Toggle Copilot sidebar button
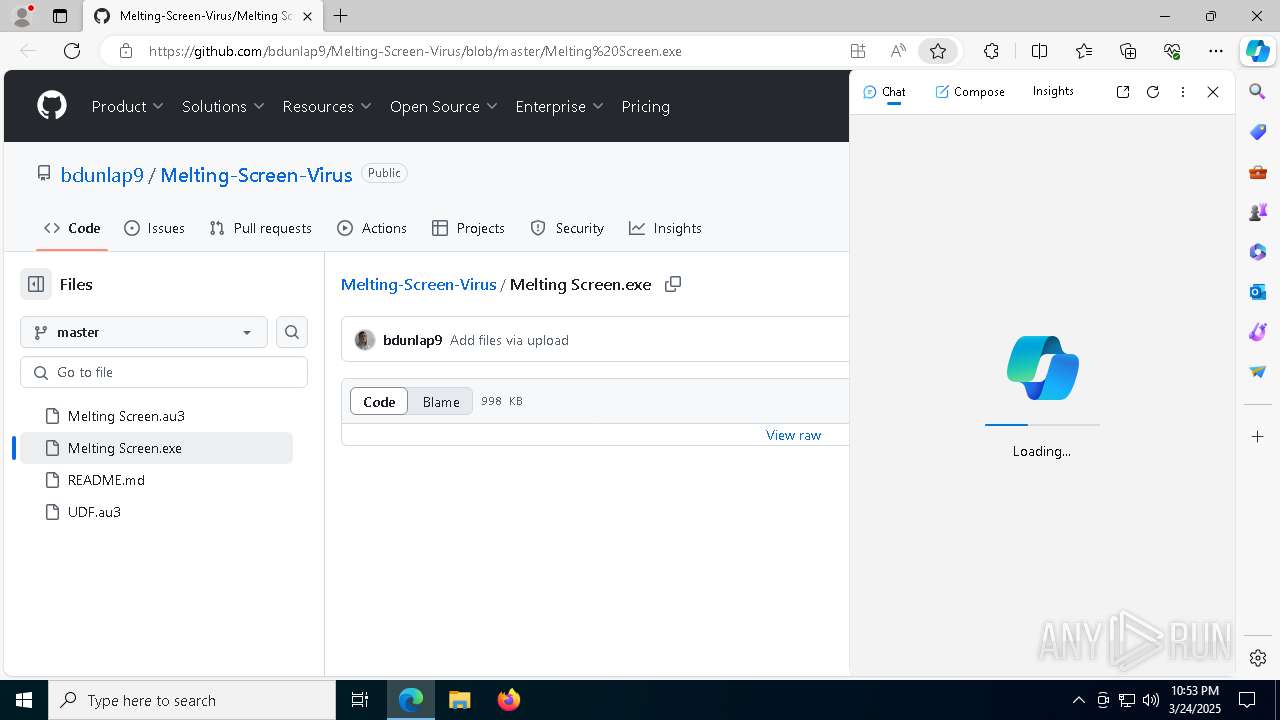The width and height of the screenshot is (1280, 720). [x=1257, y=51]
